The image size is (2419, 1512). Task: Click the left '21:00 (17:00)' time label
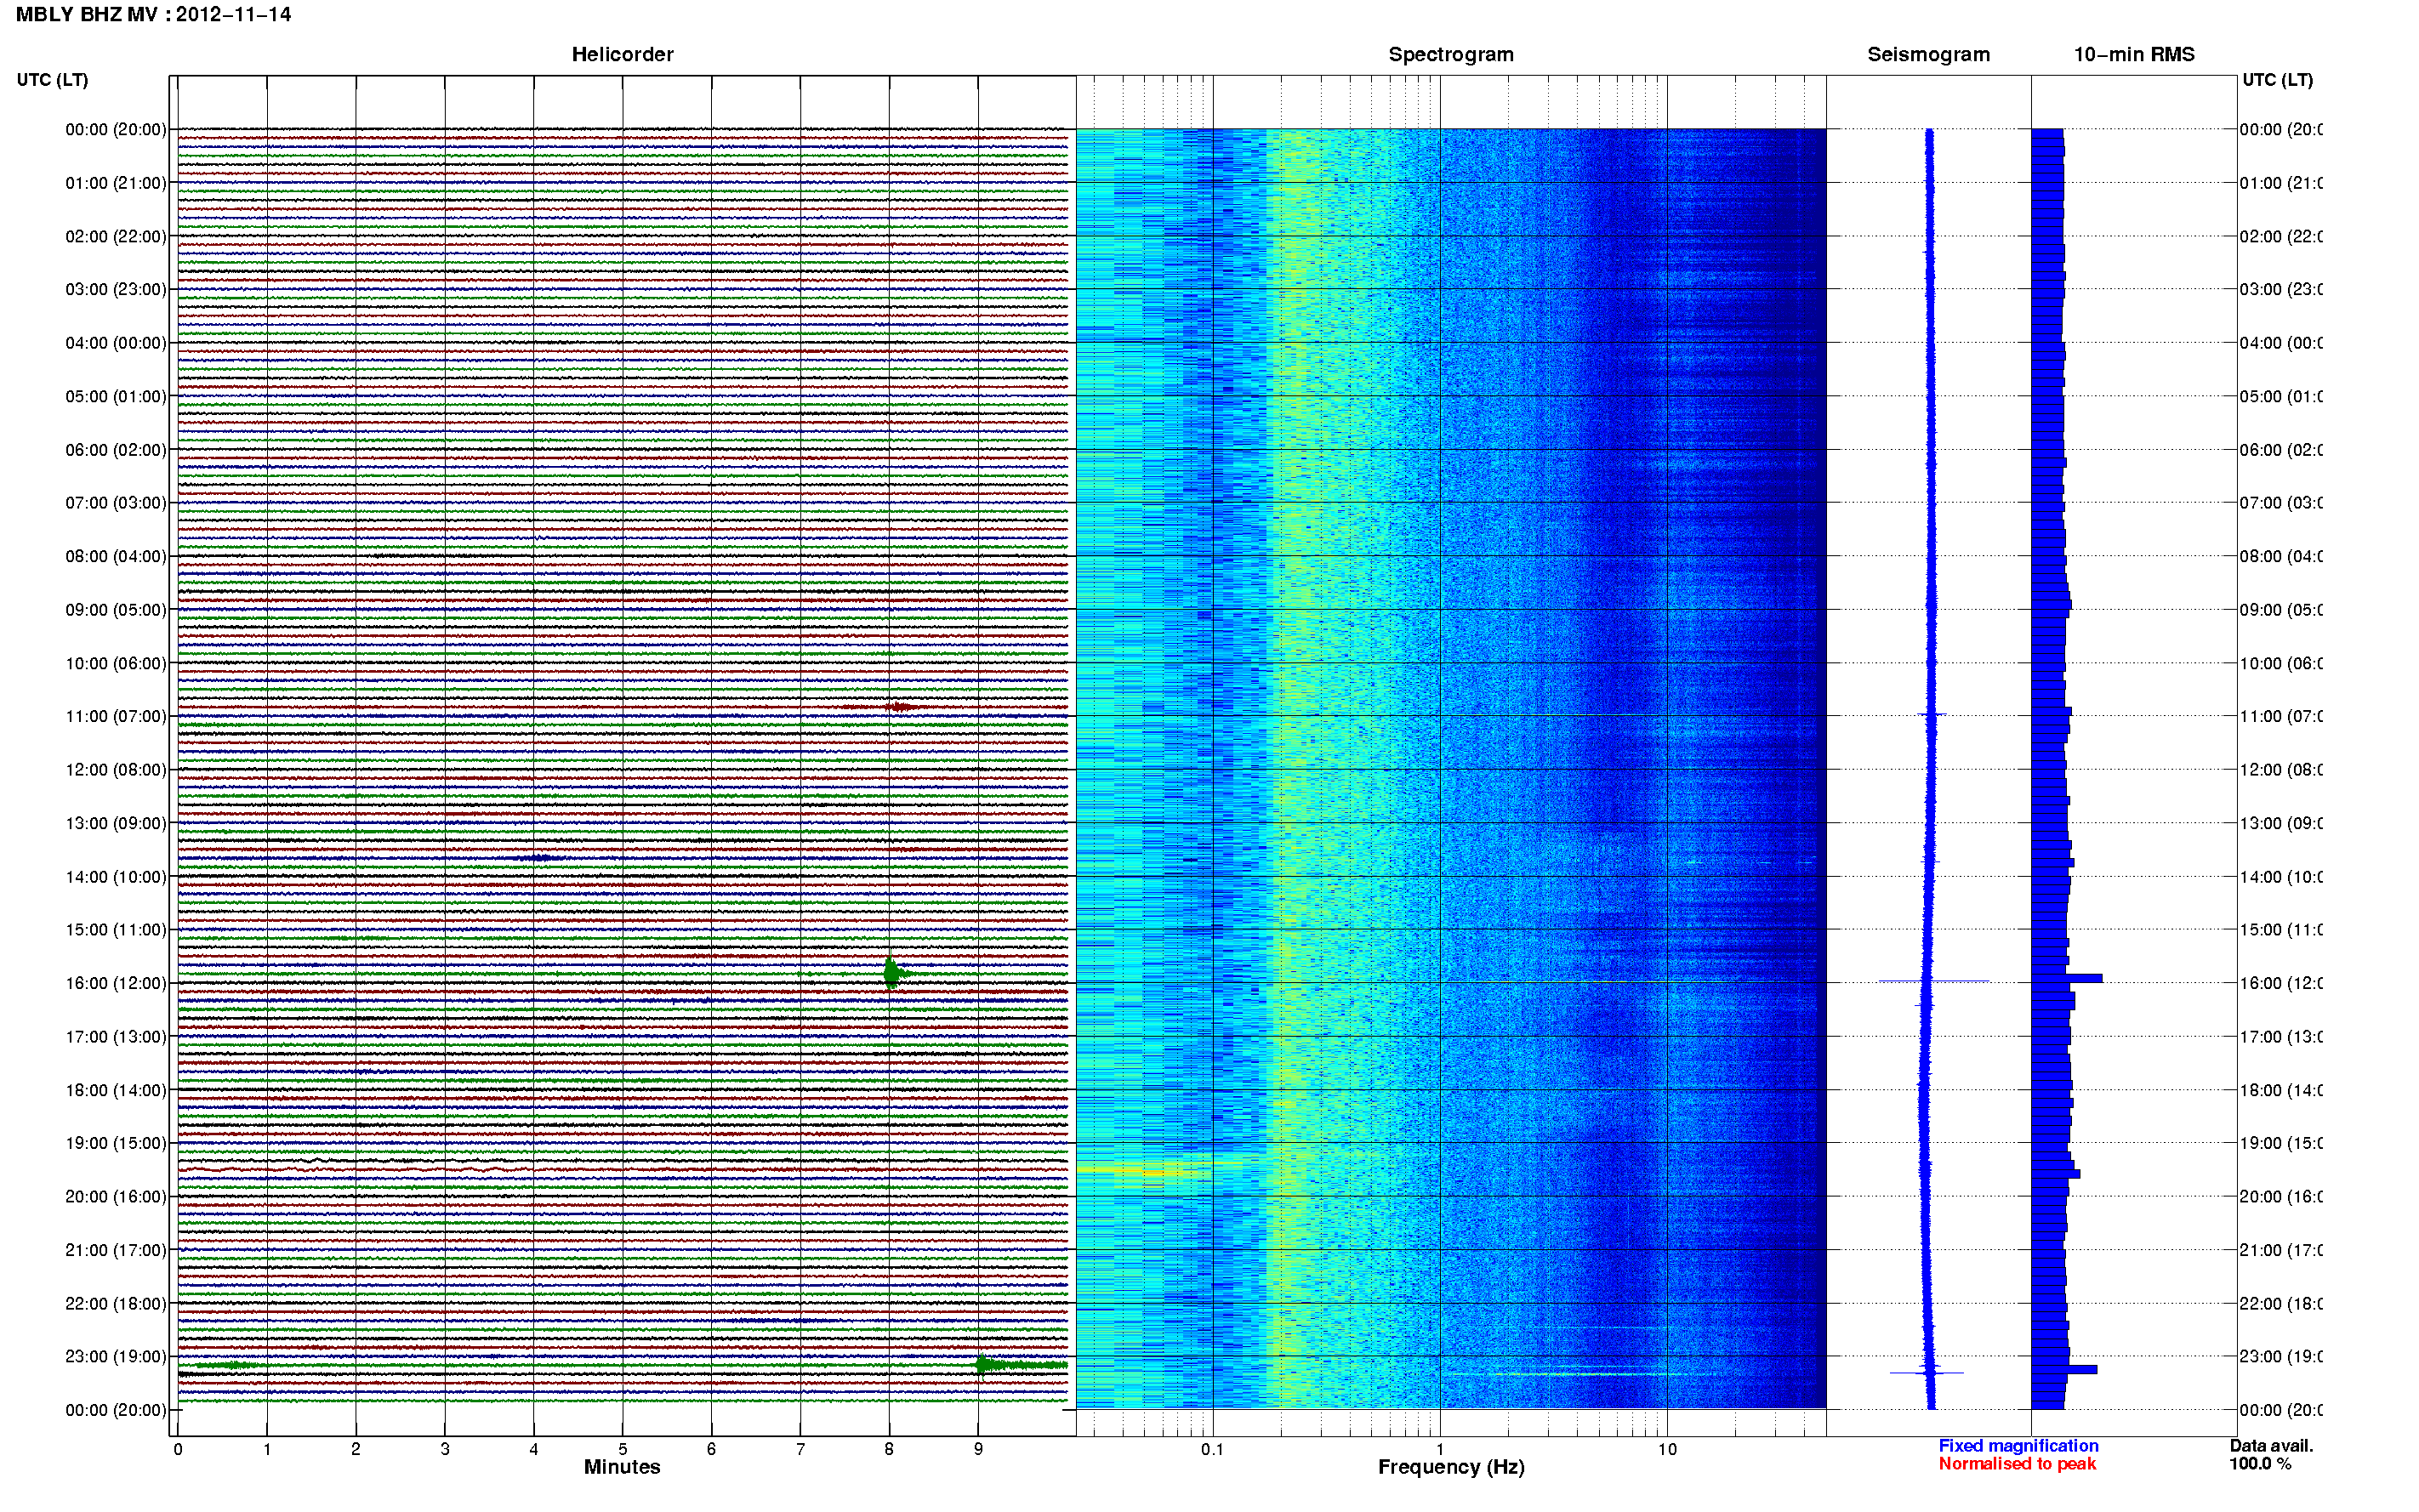(x=116, y=1250)
